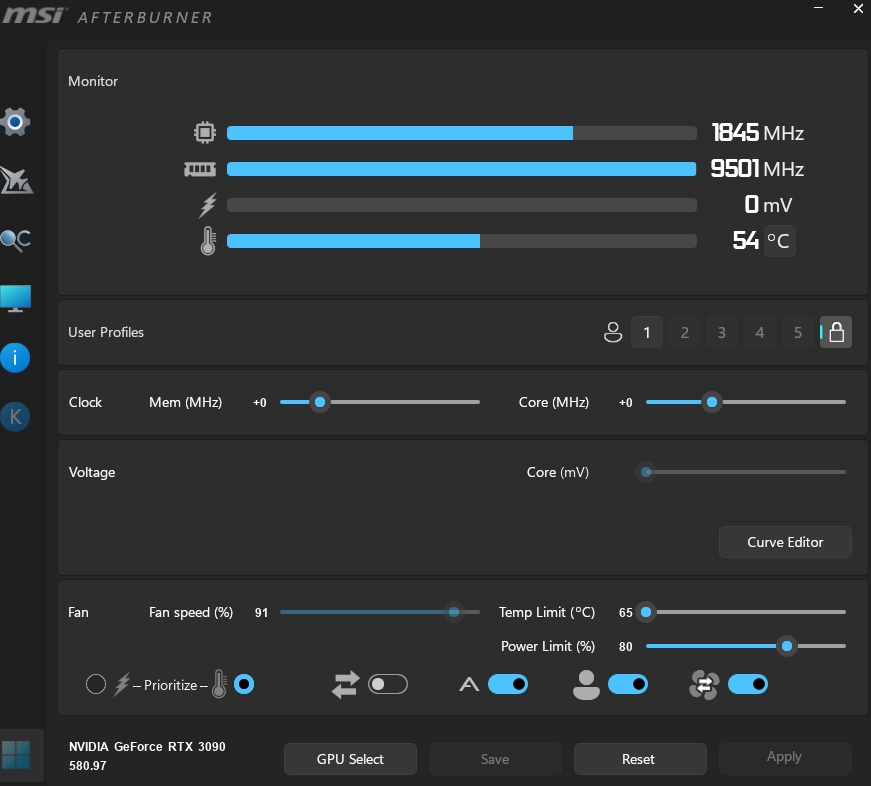Disable the user-defined fan toggle

[628, 684]
